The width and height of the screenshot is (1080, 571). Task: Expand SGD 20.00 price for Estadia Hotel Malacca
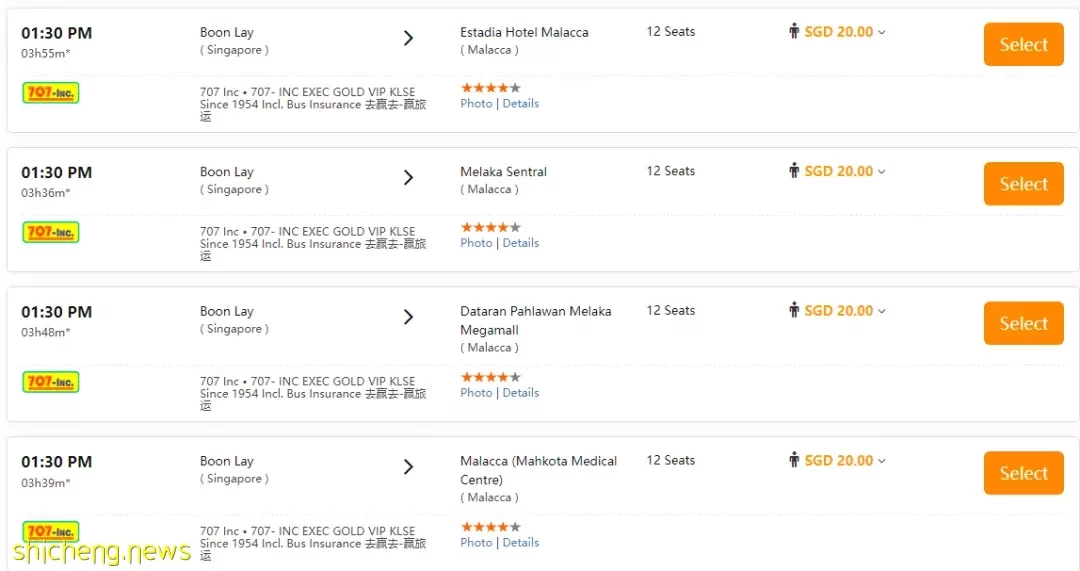(844, 32)
